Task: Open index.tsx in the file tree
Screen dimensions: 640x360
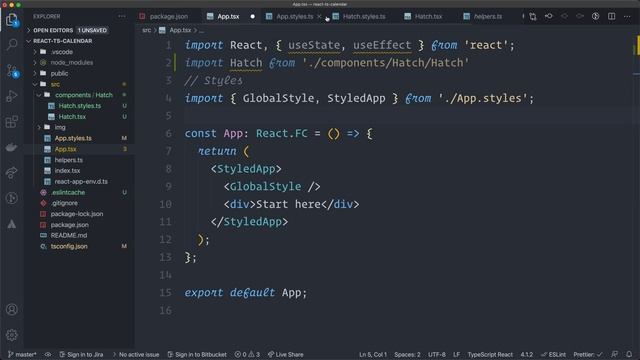Action: tap(67, 171)
